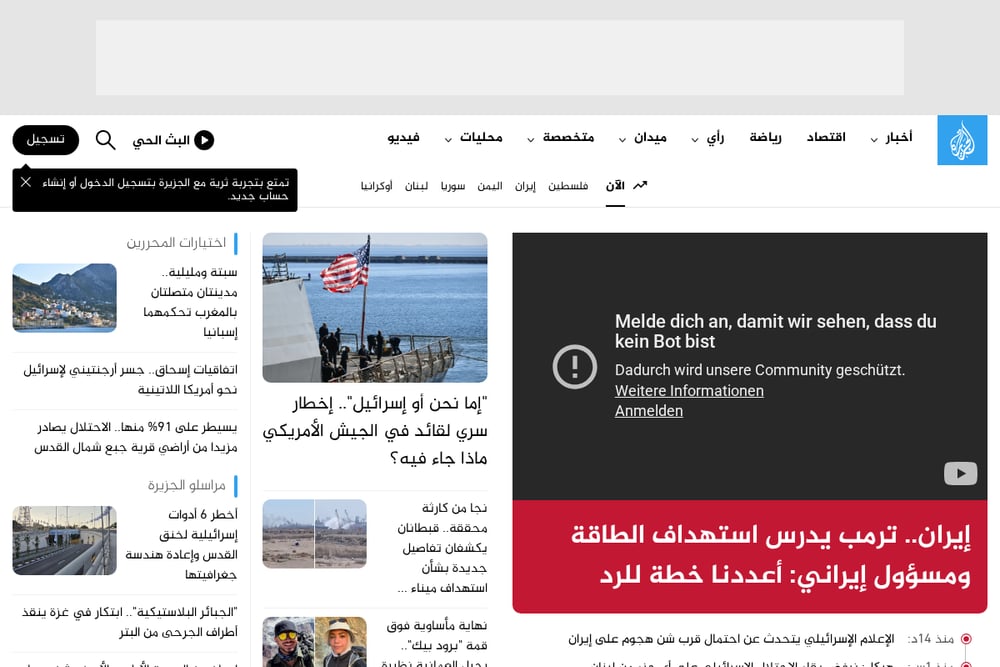This screenshot has width=1000, height=667.
Task: Open the article نهاية مأساوية فوق قمة
Action: (435, 643)
